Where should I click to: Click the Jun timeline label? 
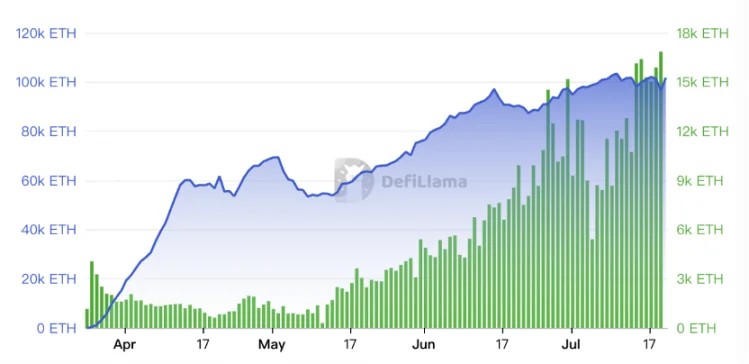(424, 344)
